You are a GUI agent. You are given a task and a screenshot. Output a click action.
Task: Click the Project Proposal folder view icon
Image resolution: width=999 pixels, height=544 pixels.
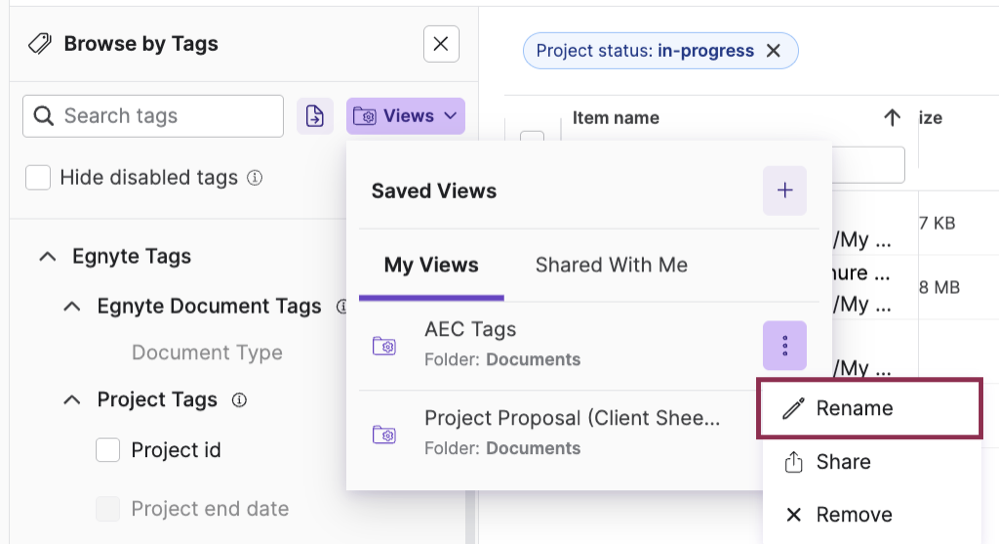[x=384, y=434]
